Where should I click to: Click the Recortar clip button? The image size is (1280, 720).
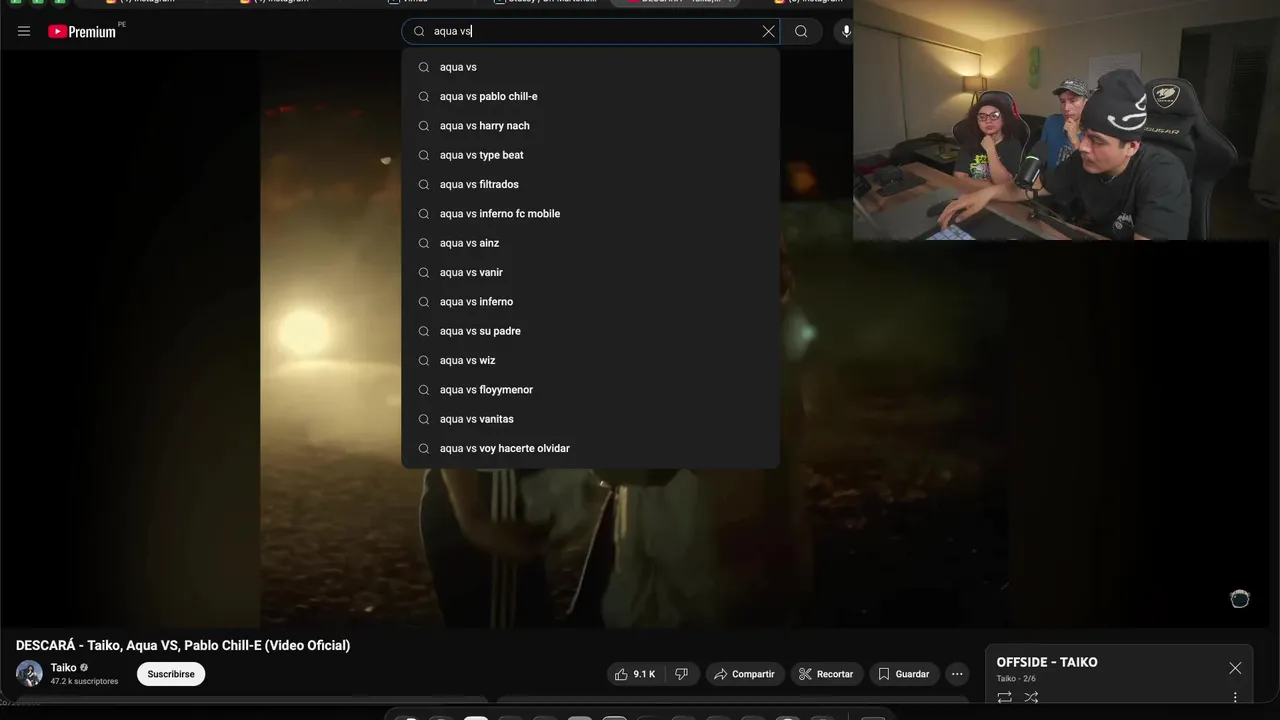click(x=827, y=674)
